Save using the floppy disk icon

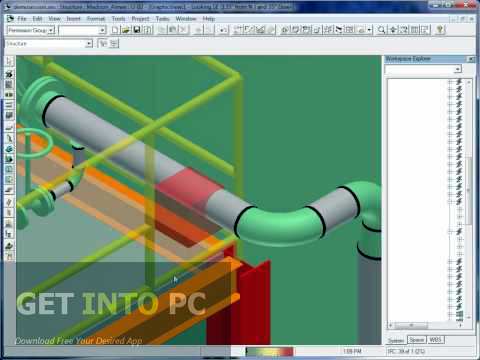(x=137, y=30)
